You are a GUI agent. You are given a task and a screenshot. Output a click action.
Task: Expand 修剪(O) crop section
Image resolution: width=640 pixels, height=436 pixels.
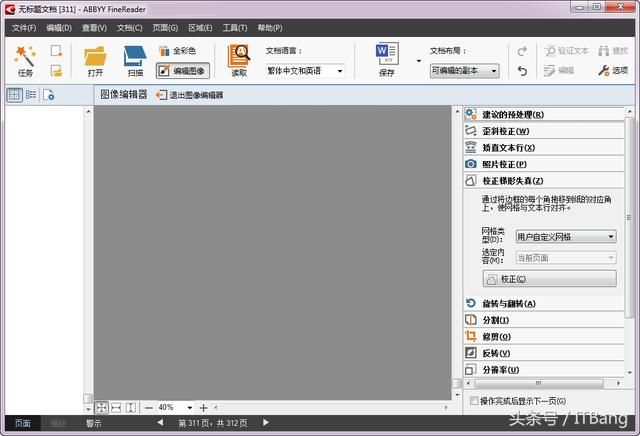tap(544, 337)
